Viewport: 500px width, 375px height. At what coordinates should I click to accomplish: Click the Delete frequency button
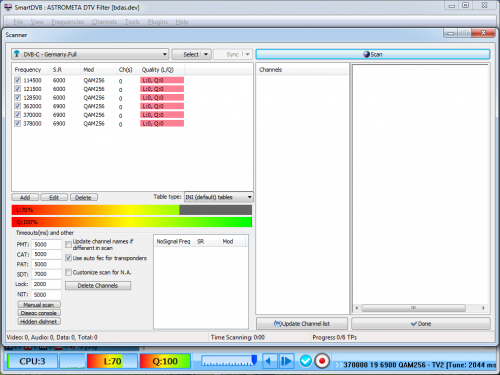coord(84,198)
